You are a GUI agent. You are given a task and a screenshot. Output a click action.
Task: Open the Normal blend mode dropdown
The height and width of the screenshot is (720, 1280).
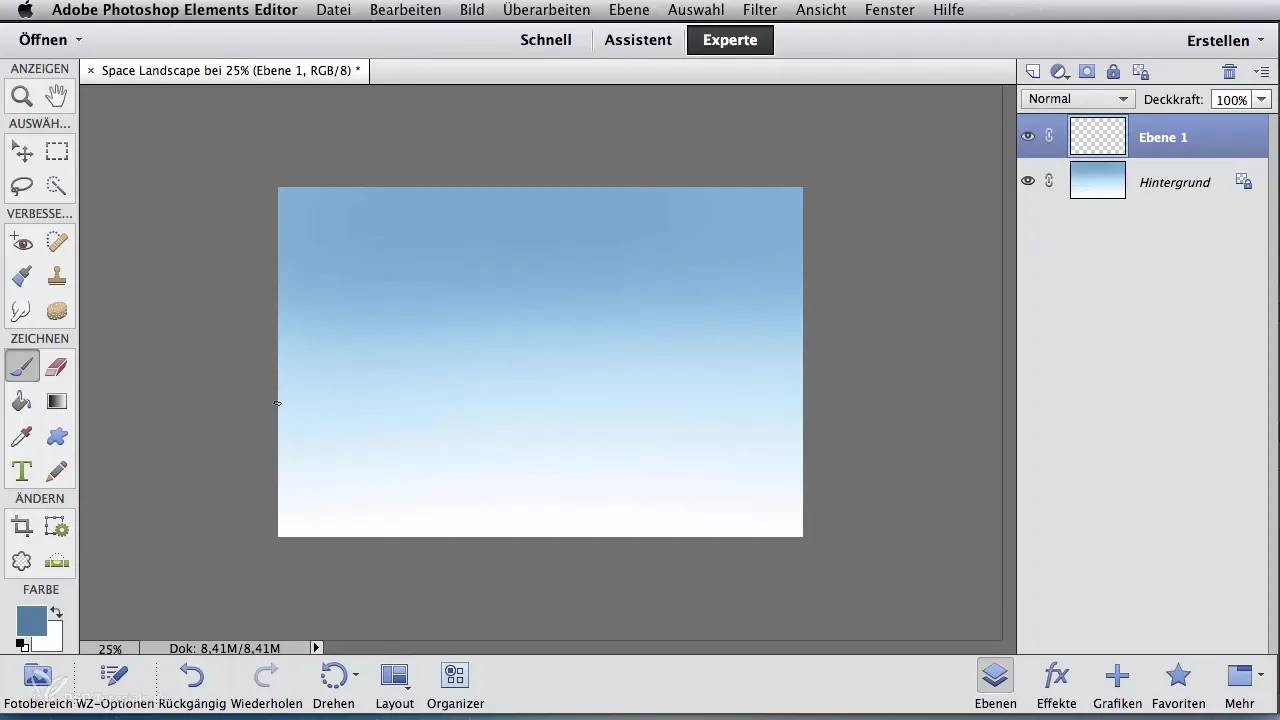[1078, 99]
